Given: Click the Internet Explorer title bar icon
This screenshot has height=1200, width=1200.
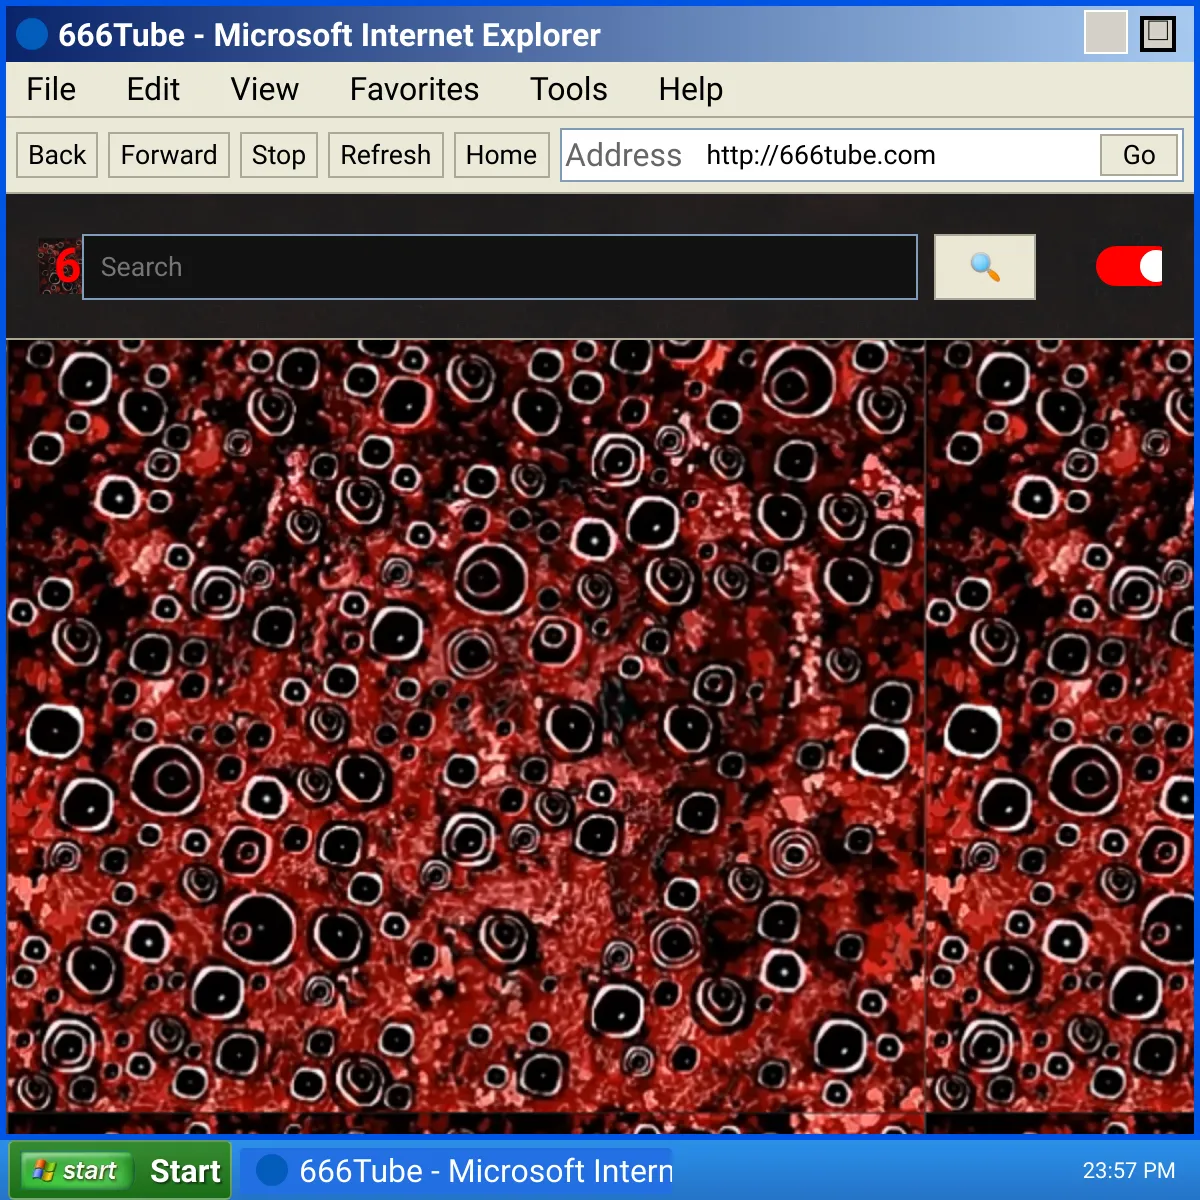Looking at the screenshot, I should tap(32, 34).
